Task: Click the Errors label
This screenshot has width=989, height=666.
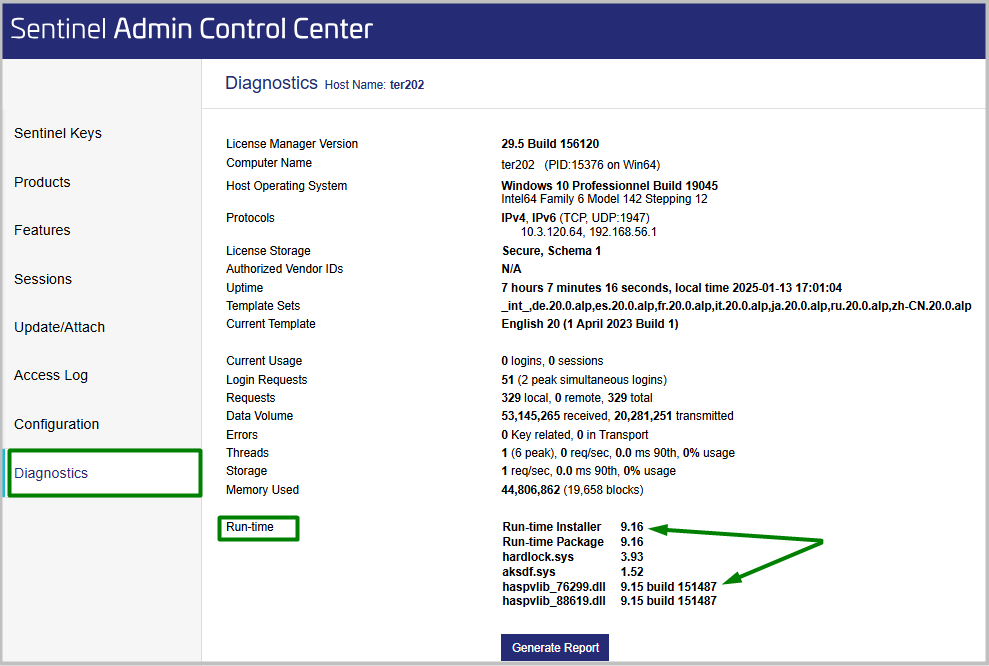Action: point(242,435)
